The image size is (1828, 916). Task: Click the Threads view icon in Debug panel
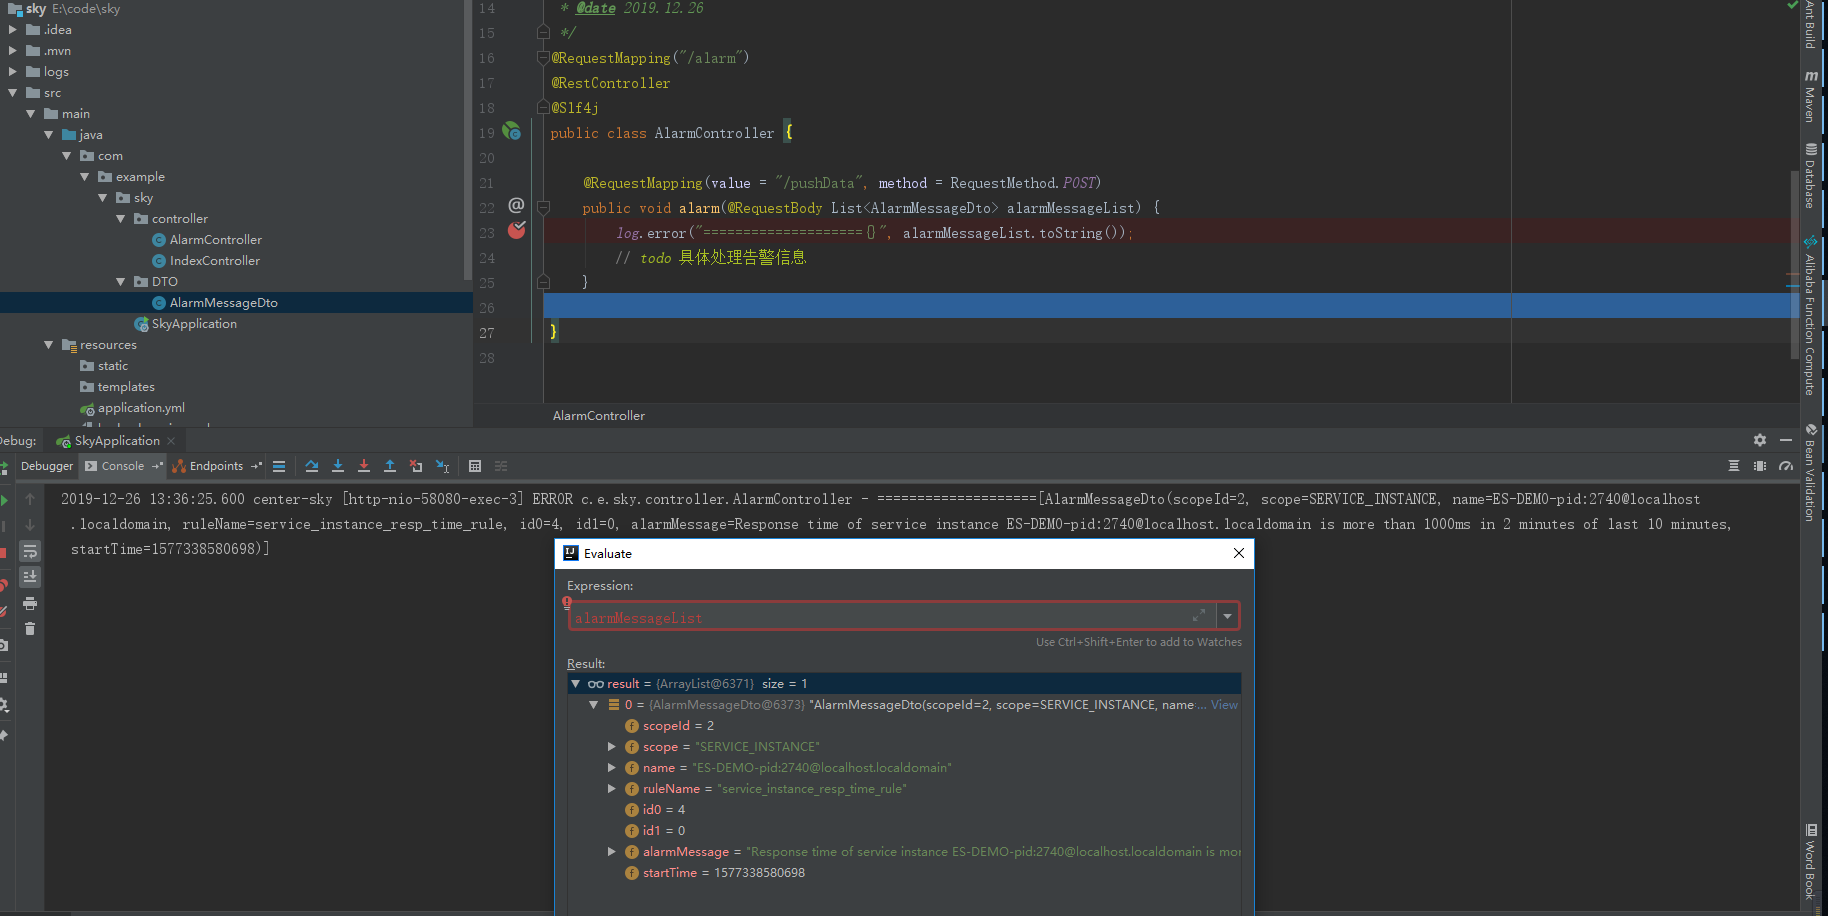pos(1734,466)
